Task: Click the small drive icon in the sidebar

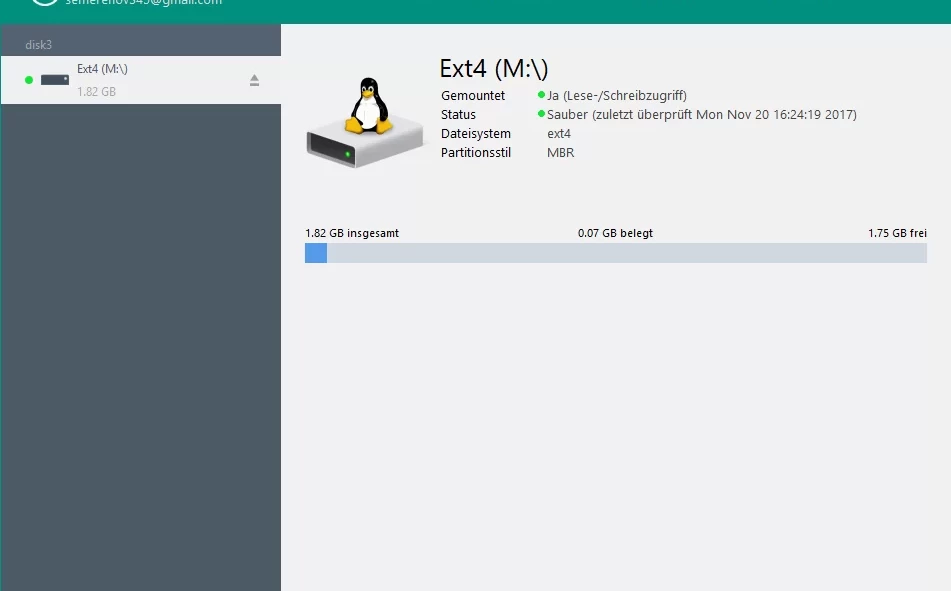Action: (55, 80)
